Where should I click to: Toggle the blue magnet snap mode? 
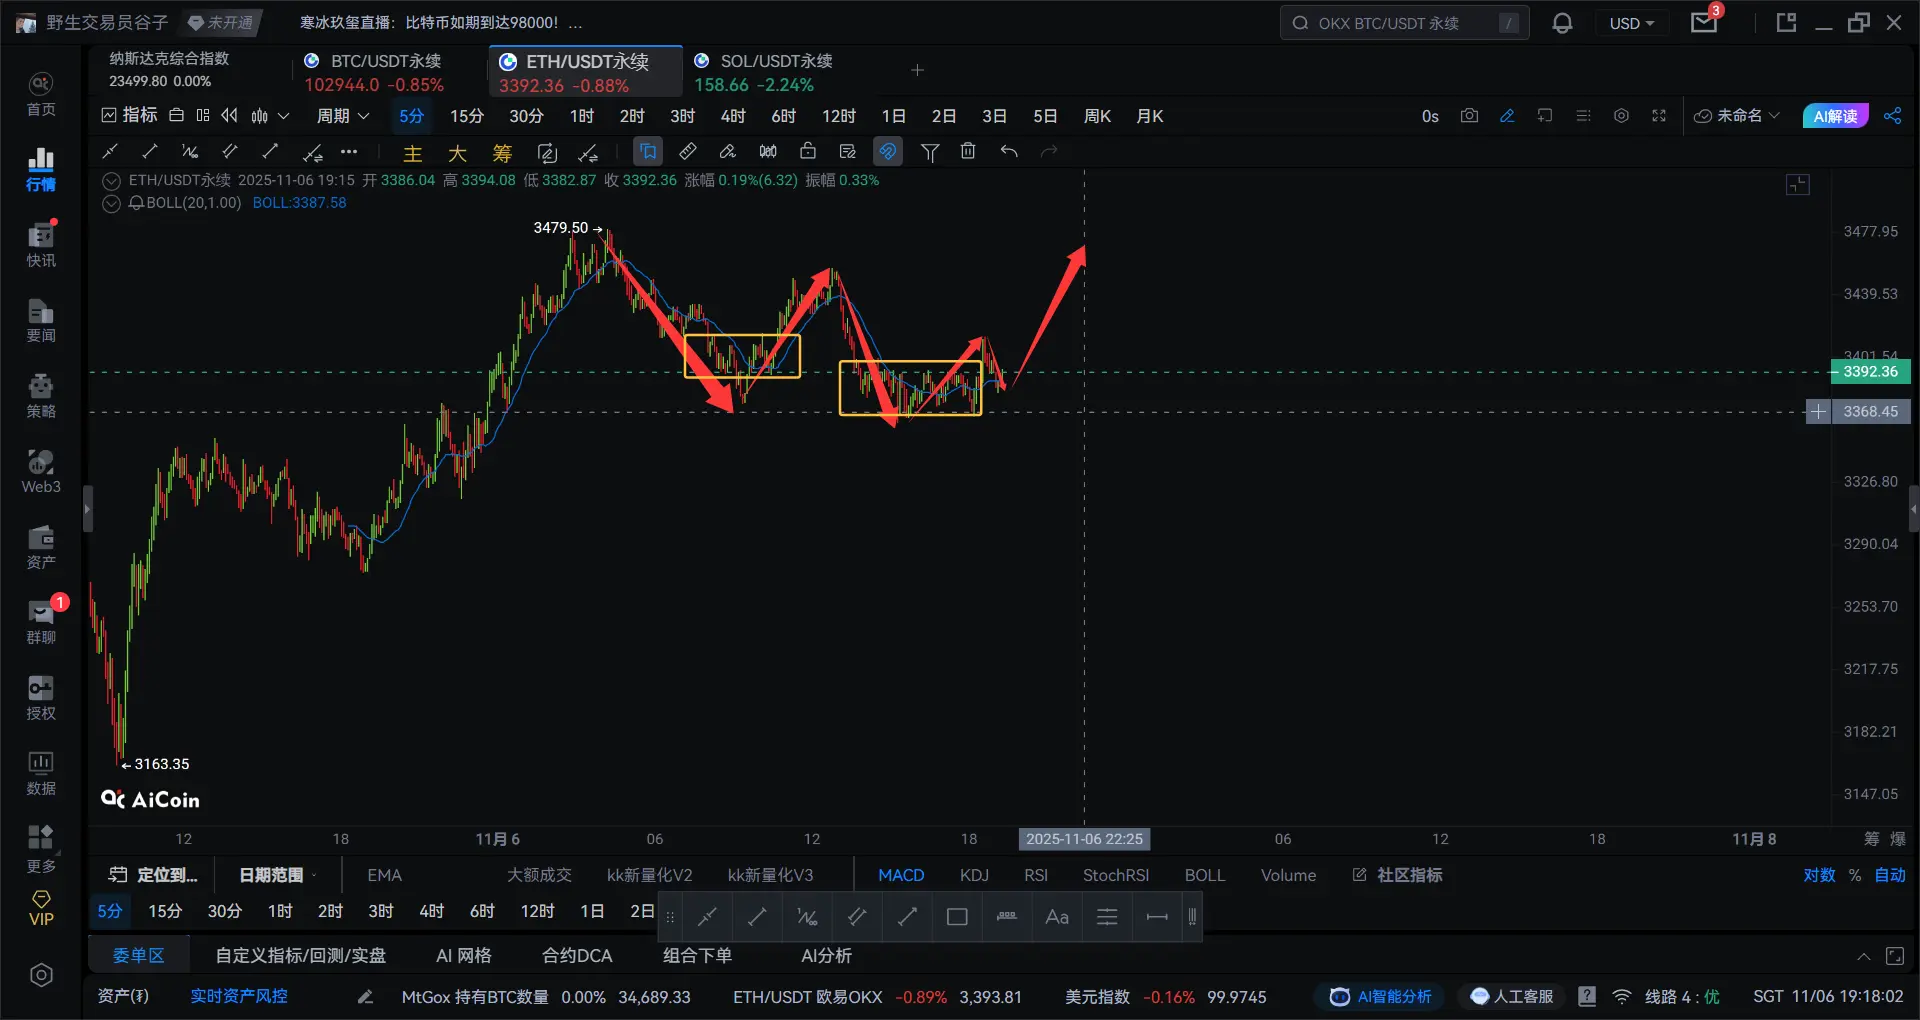coord(888,152)
